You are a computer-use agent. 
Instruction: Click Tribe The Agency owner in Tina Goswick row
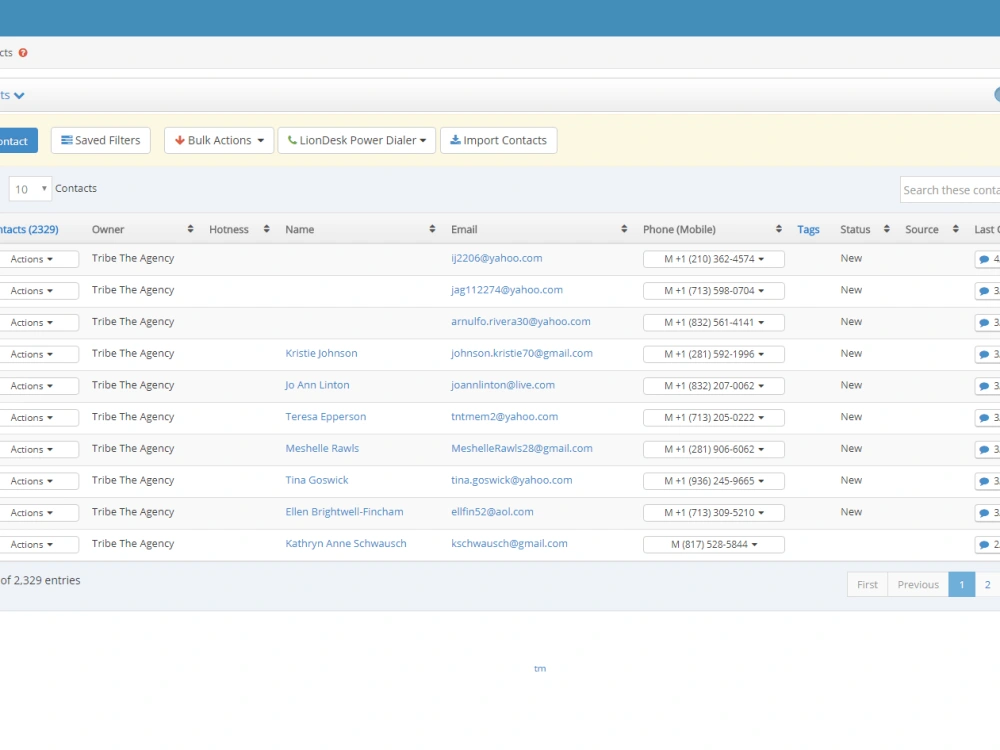pos(133,480)
